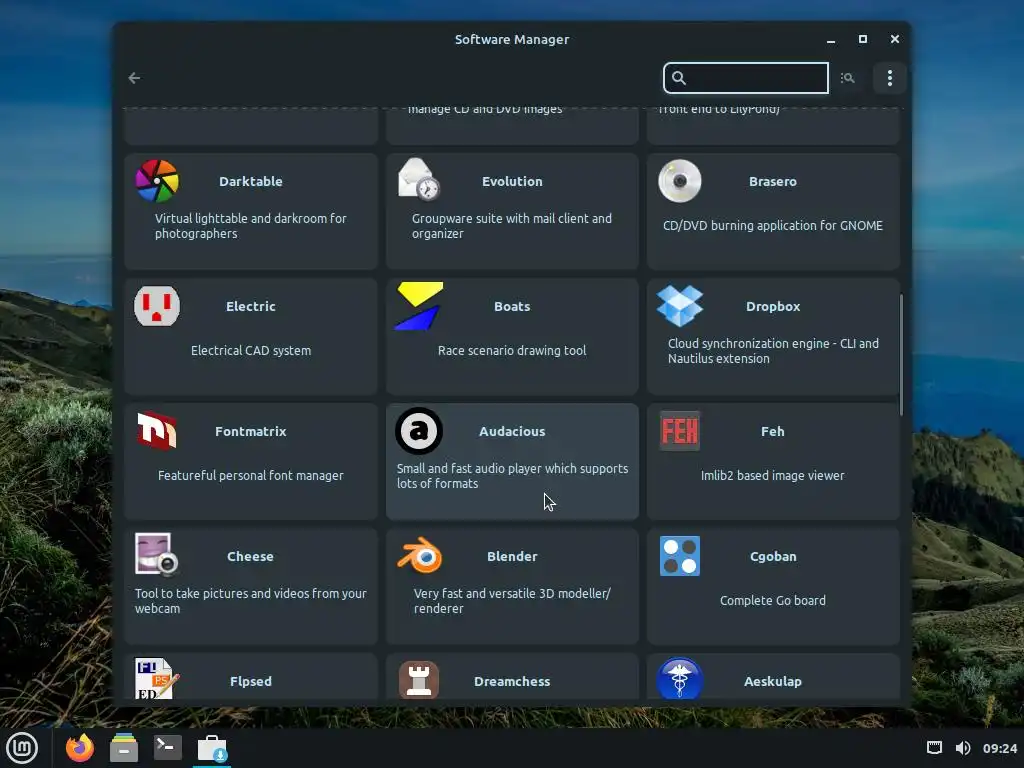Go back using the back arrow
Viewport: 1024px width, 768px height.
click(x=135, y=78)
